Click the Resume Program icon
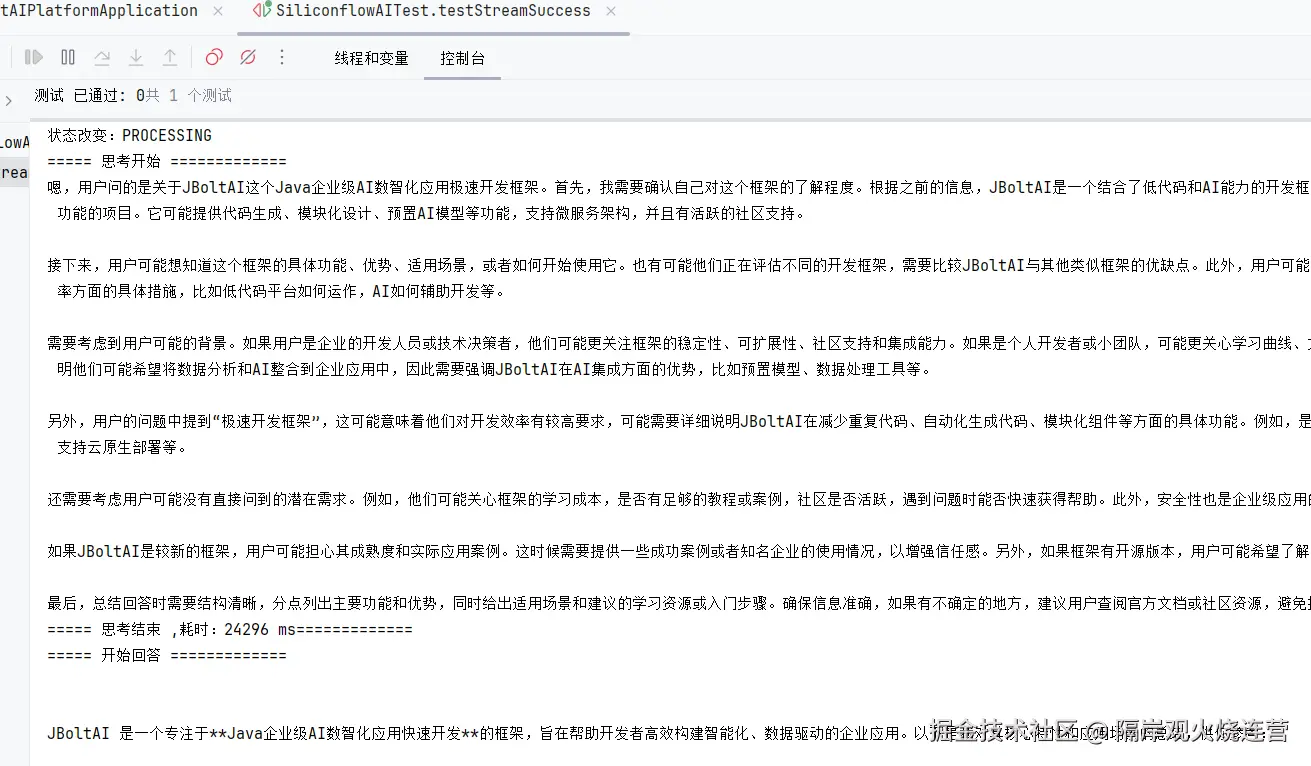The image size is (1311, 766). 33,58
